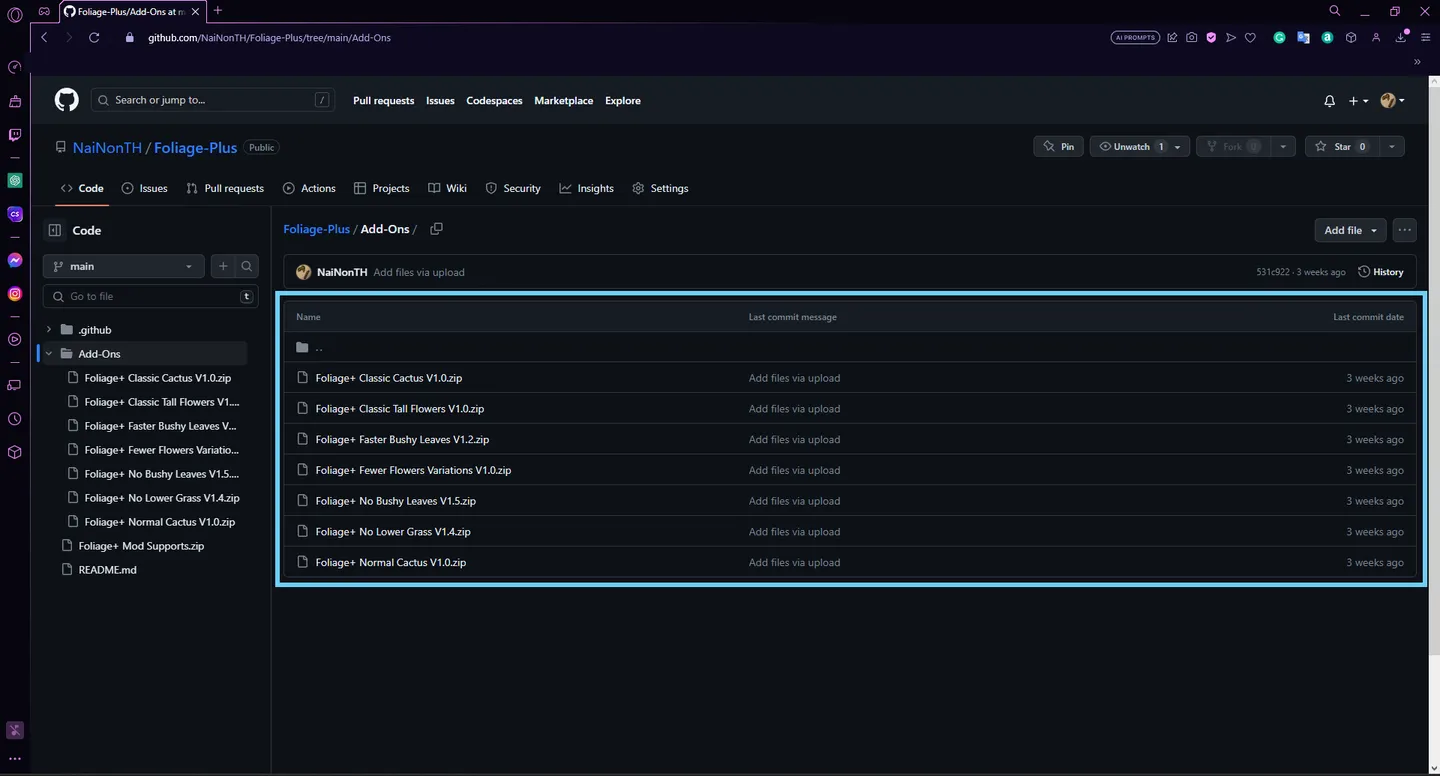Reload the page with the refresh button
The height and width of the screenshot is (776, 1440).
click(94, 38)
